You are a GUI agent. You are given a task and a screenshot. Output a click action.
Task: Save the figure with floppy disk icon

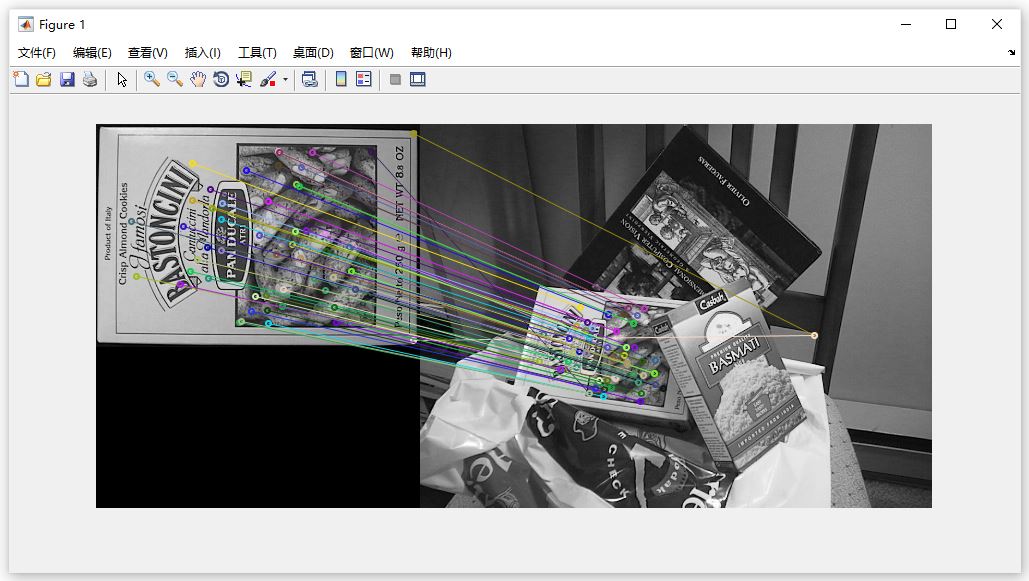[x=67, y=79]
